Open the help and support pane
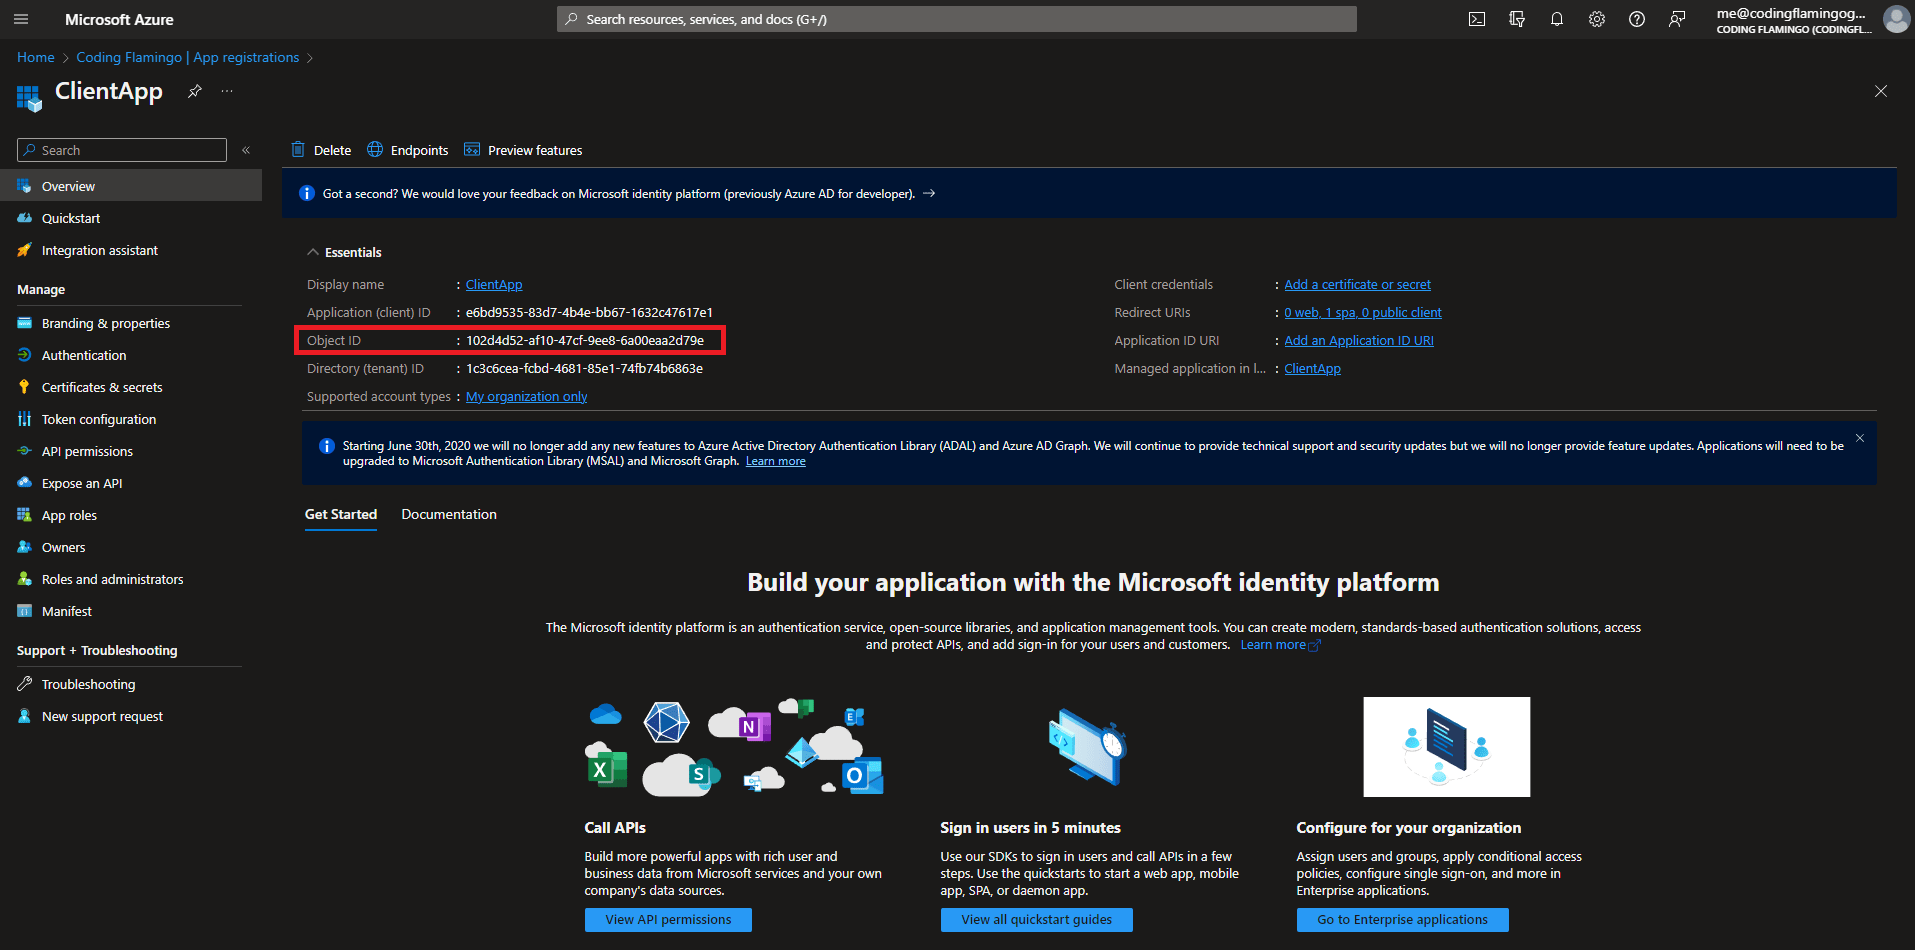The width and height of the screenshot is (1915, 950). 1637,18
